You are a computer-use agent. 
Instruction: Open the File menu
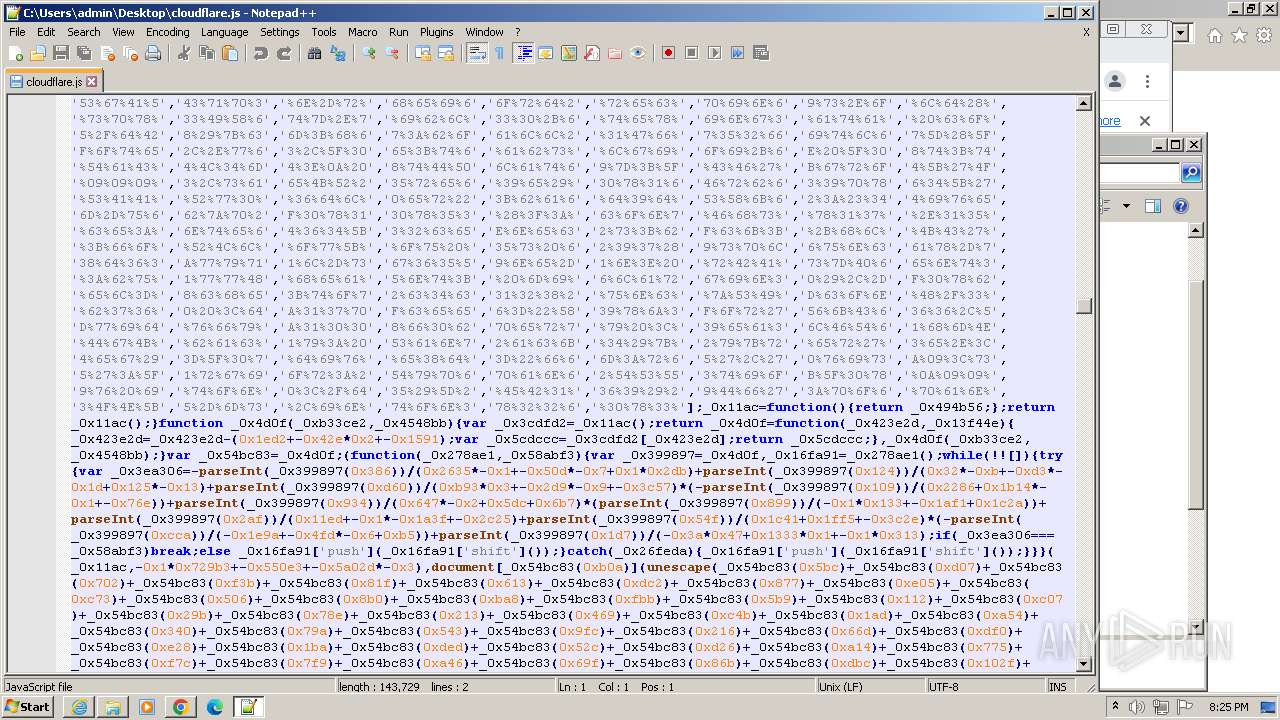pyautogui.click(x=17, y=32)
